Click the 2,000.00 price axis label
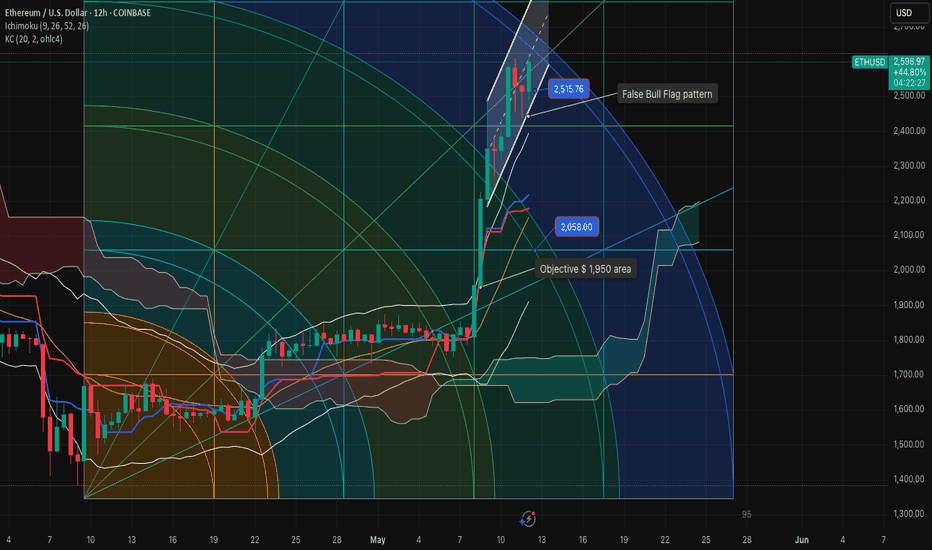 (x=909, y=270)
